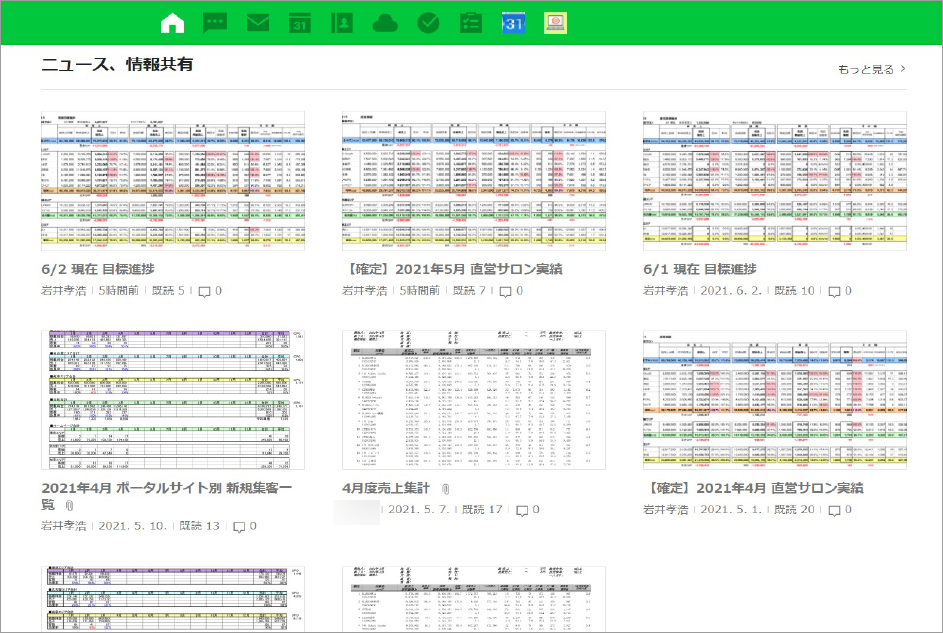Launch the blue Google Calendar 31 icon

coord(513,23)
